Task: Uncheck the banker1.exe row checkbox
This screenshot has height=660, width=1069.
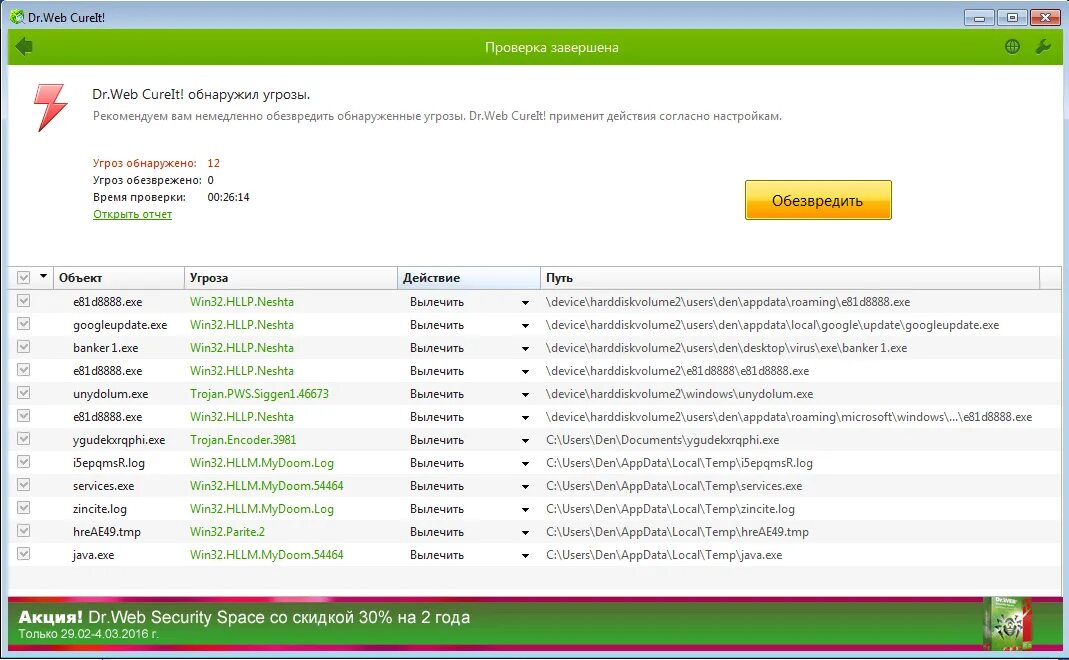Action: coord(24,347)
